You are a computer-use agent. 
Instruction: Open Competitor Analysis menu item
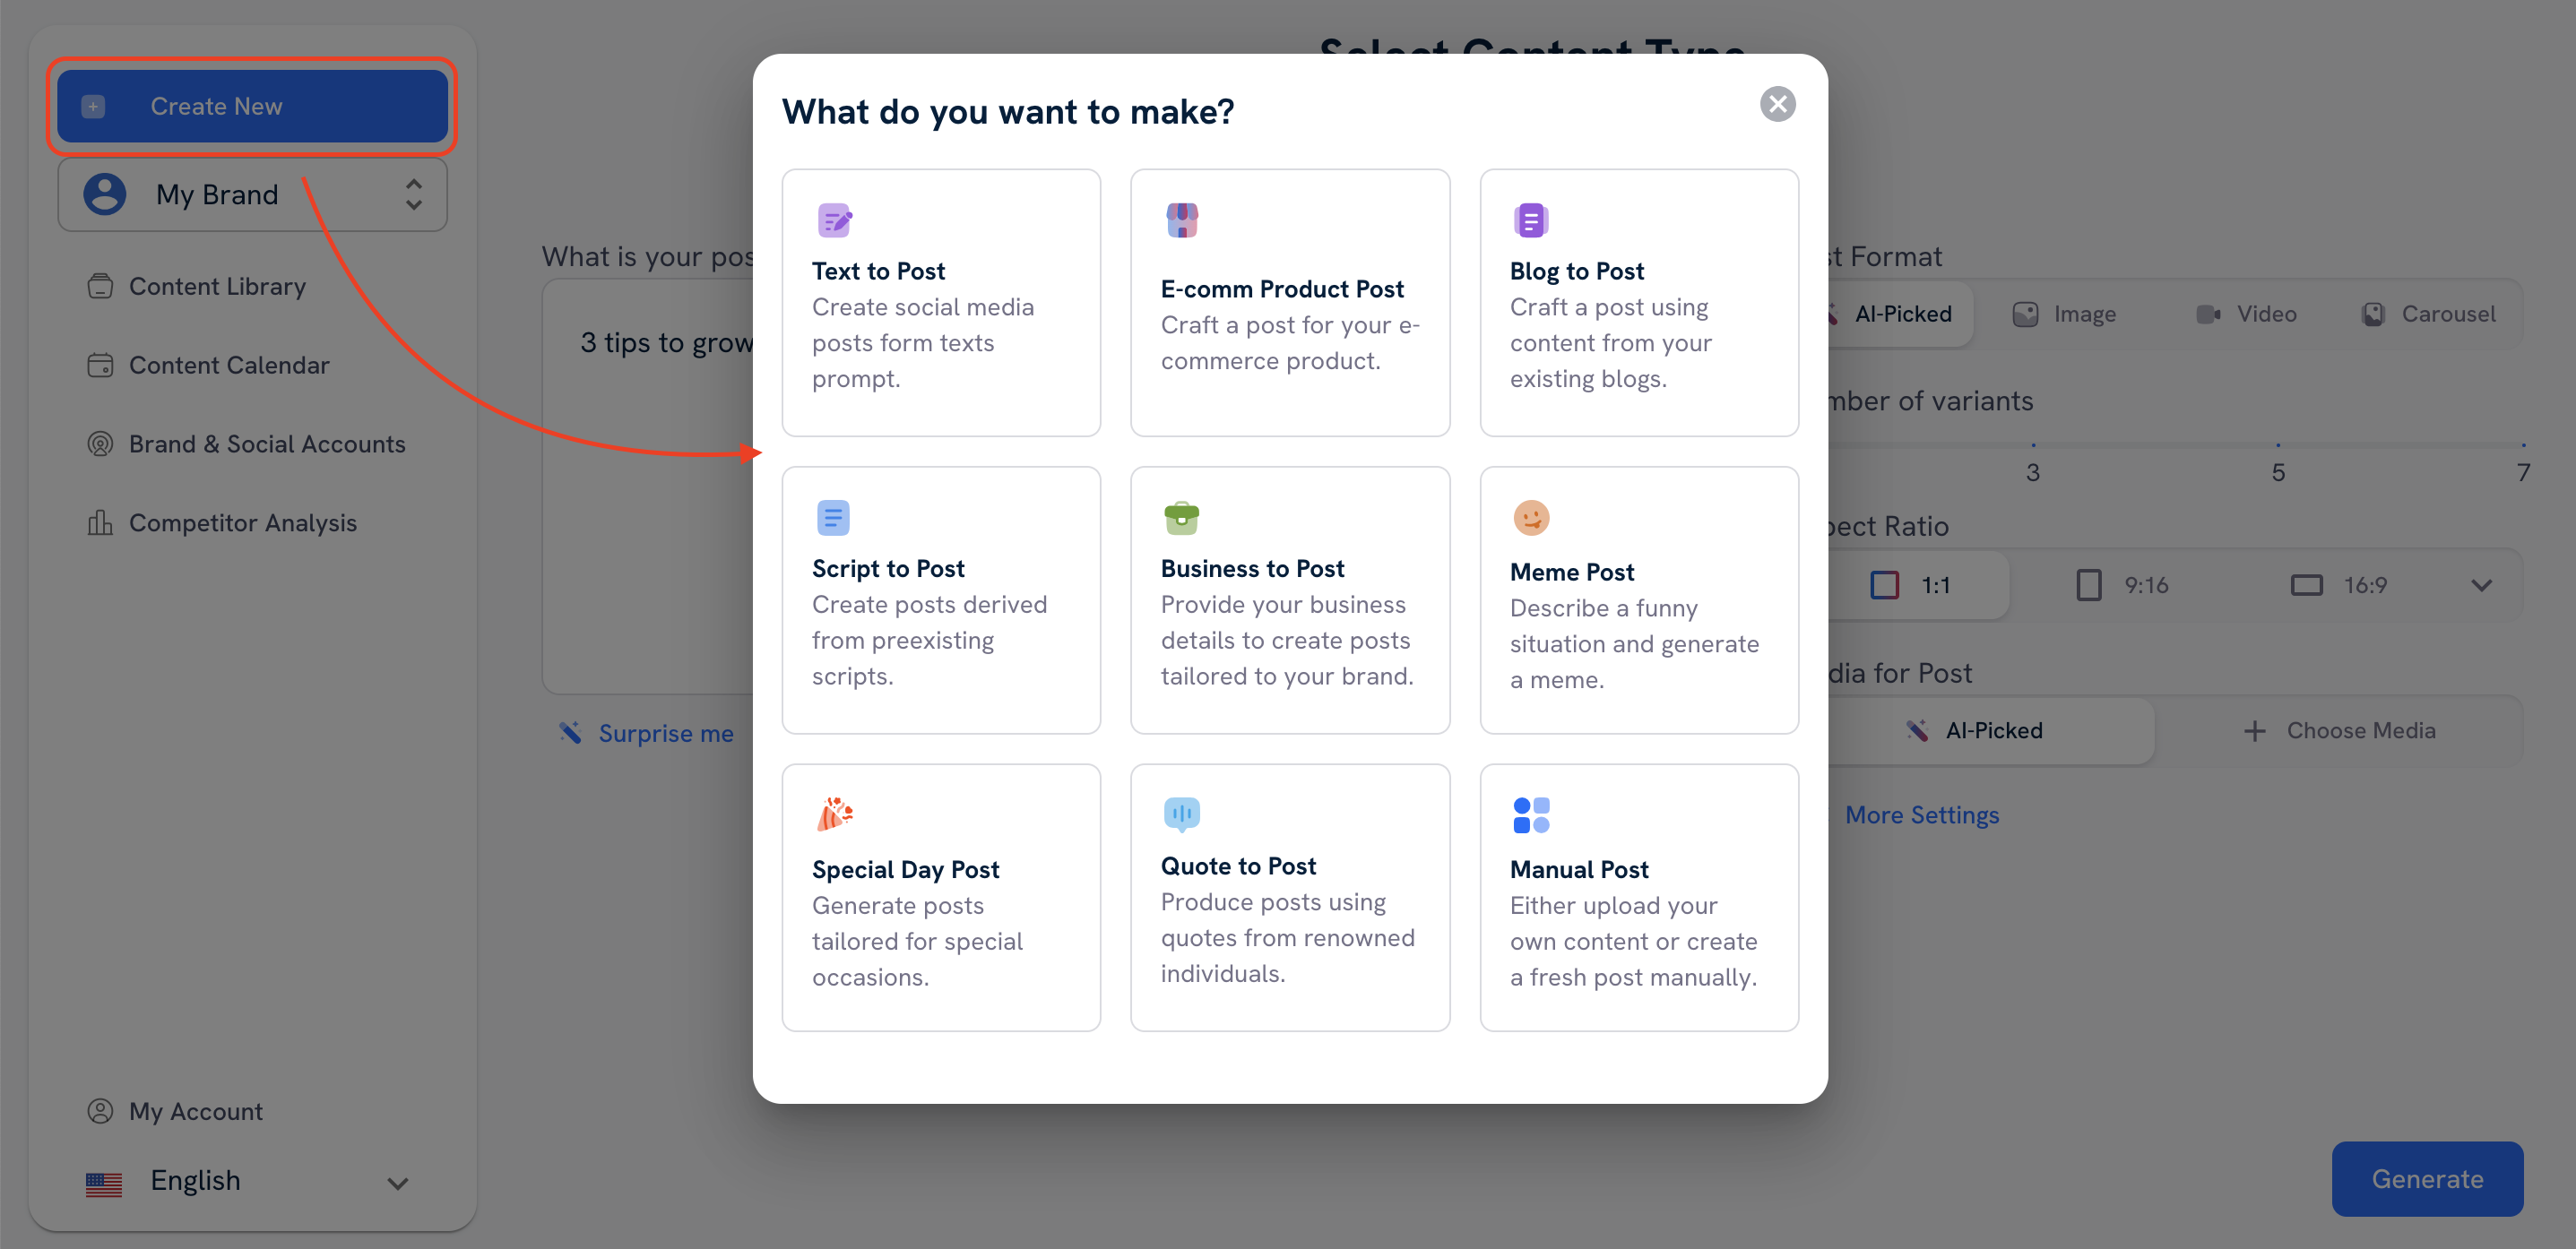pyautogui.click(x=243, y=522)
